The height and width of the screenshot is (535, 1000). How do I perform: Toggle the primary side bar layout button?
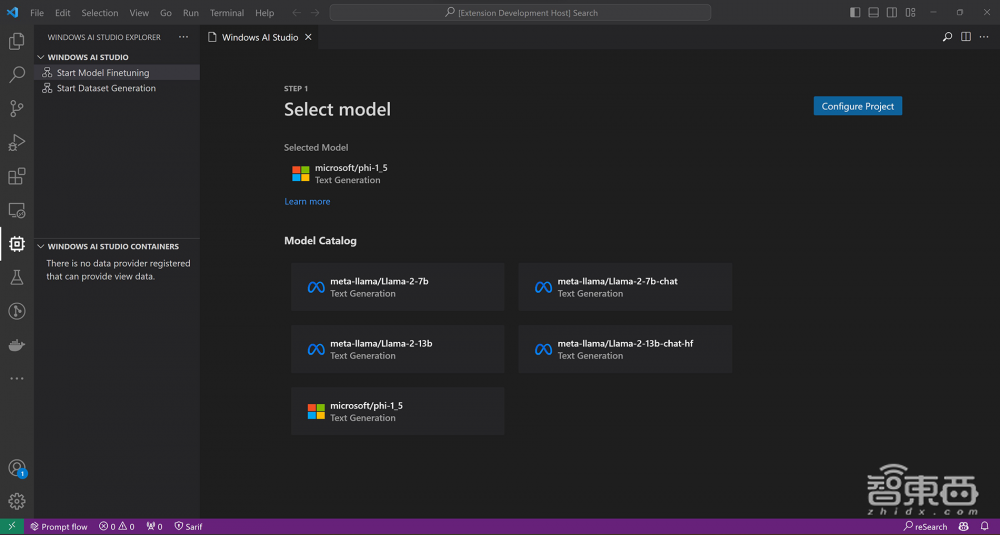click(x=855, y=13)
